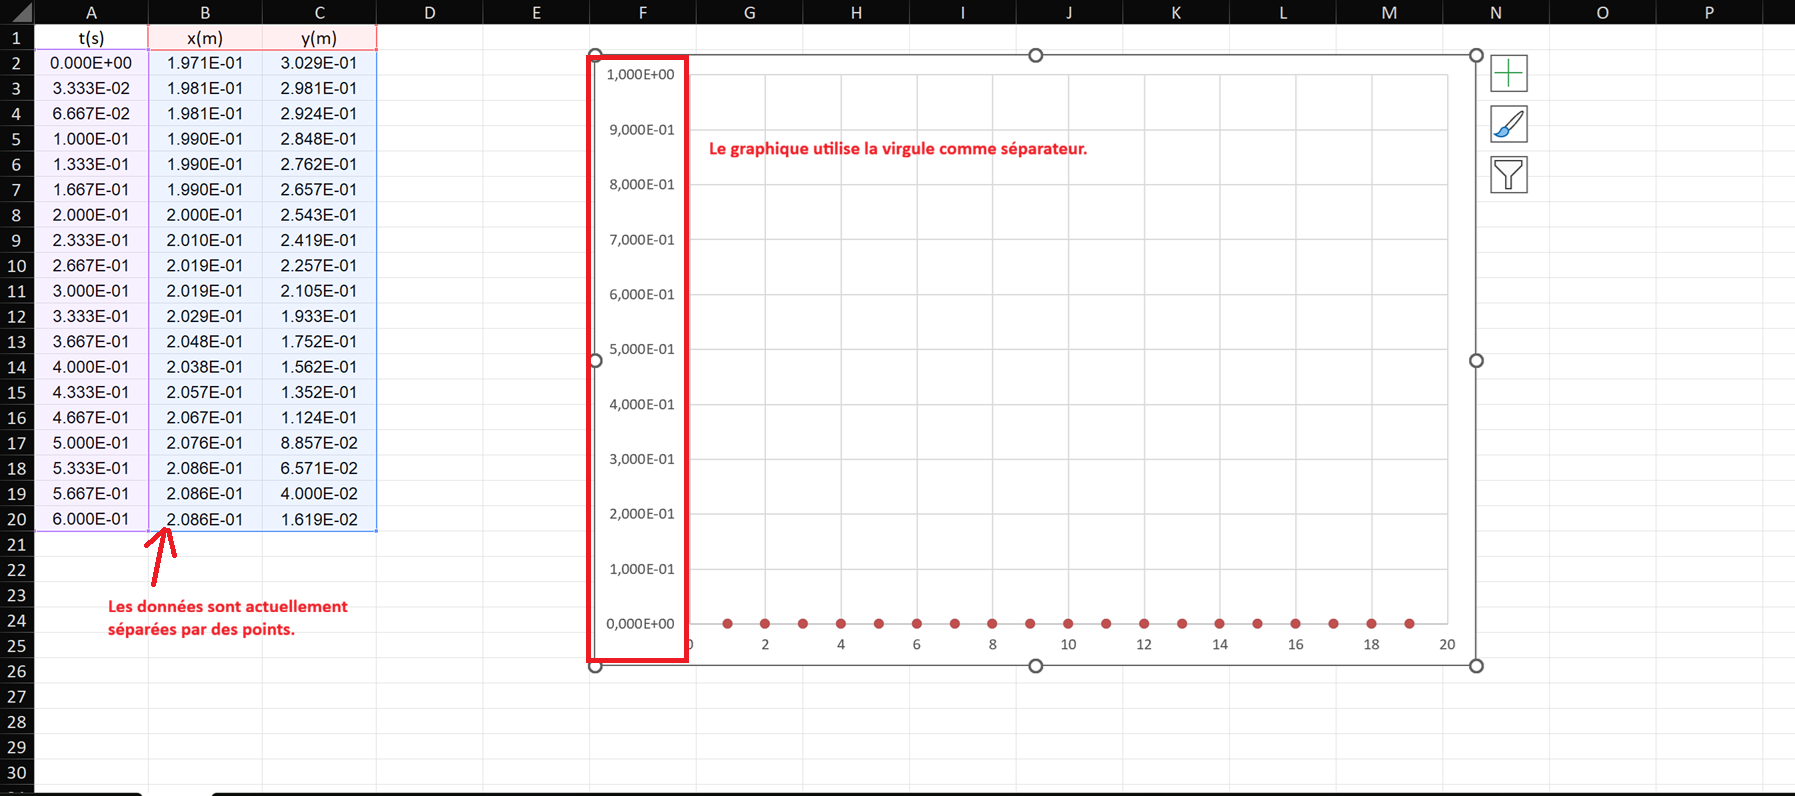Open the Chart Filters funnel button
Image resolution: width=1795 pixels, height=796 pixels.
coord(1509,175)
